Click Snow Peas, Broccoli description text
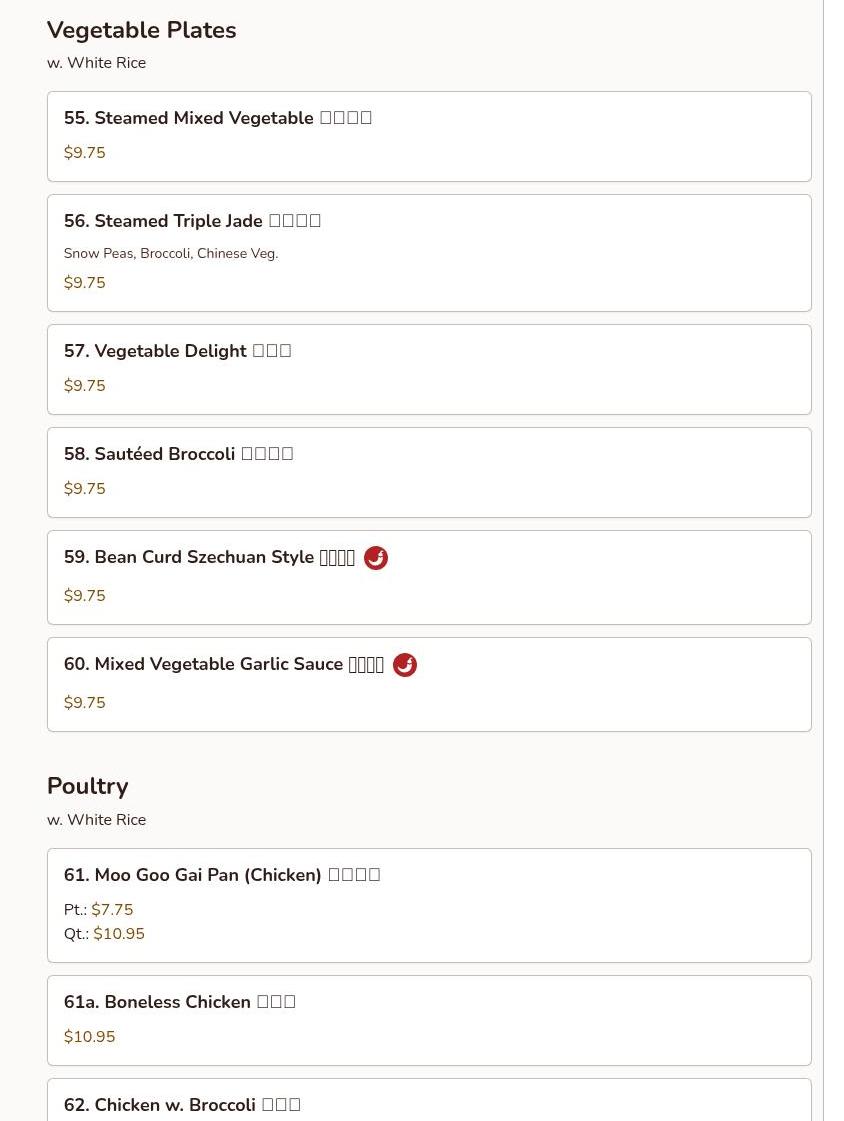Image resolution: width=844 pixels, height=1121 pixels. pos(171,254)
